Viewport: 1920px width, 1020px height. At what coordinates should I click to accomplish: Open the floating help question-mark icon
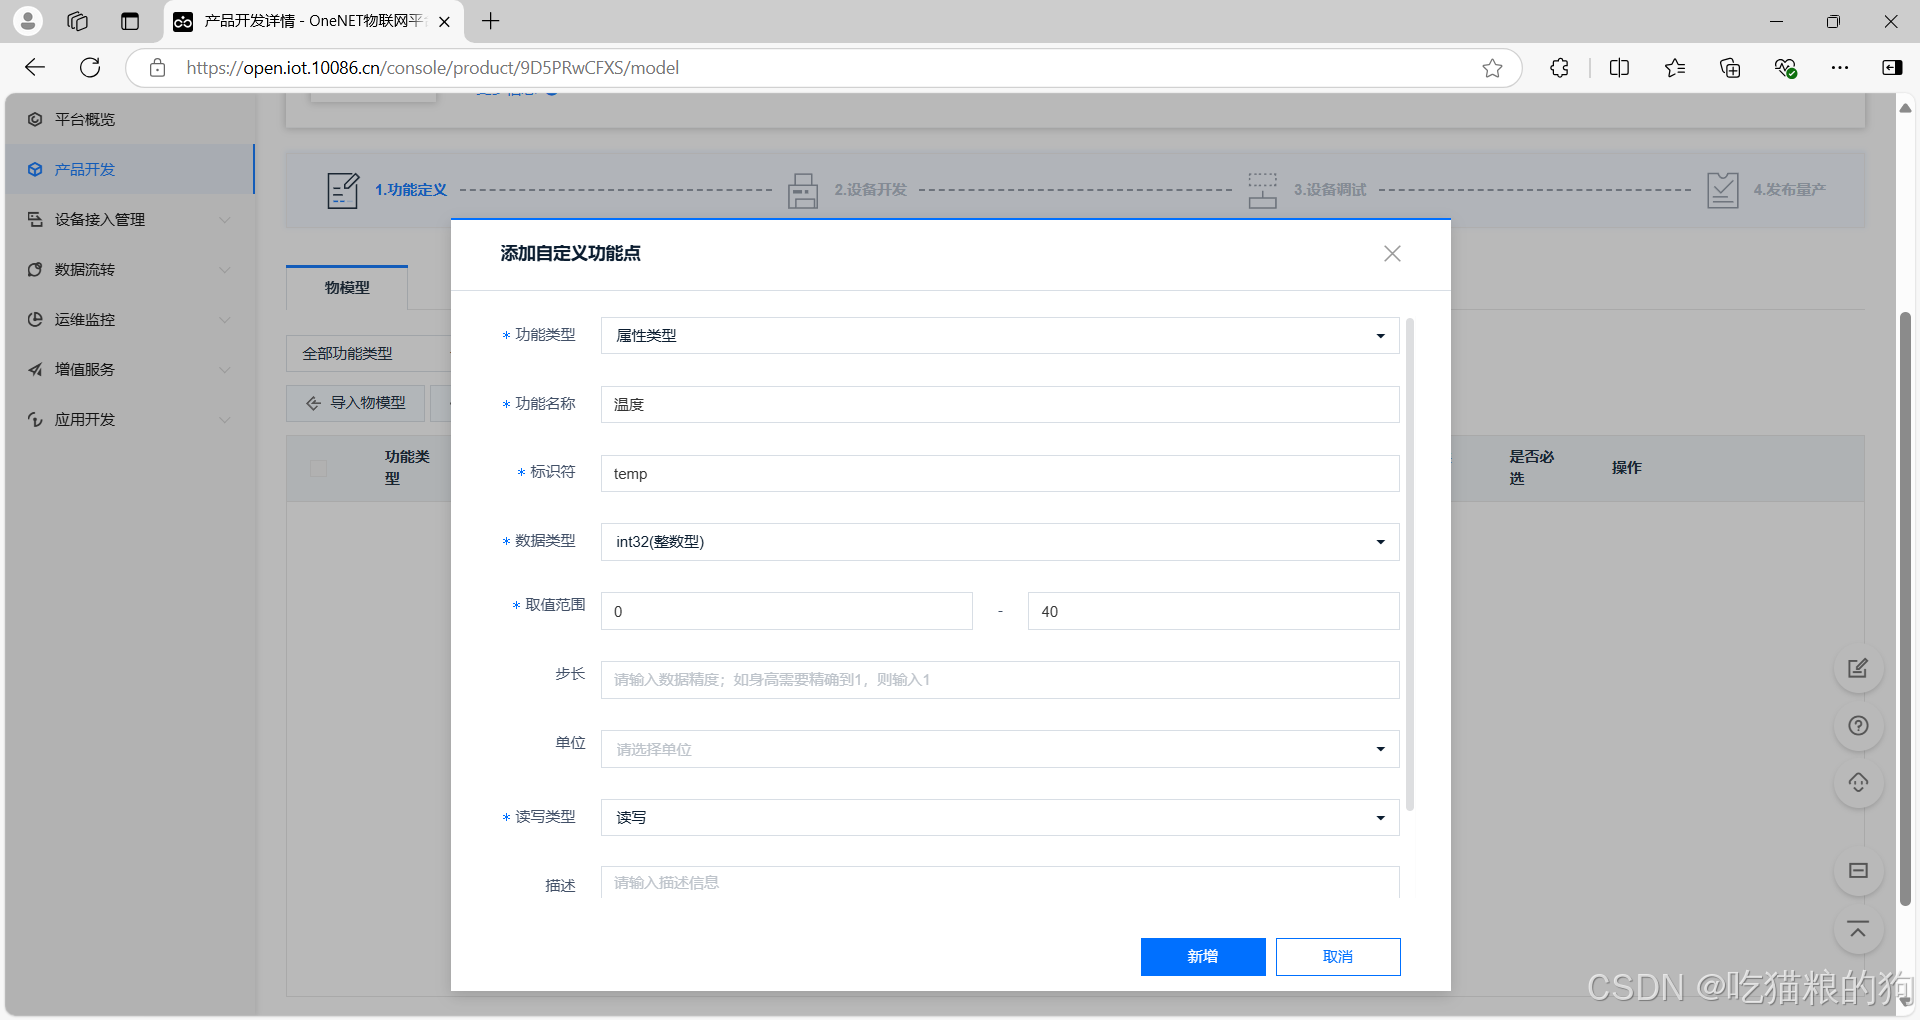[1857, 726]
